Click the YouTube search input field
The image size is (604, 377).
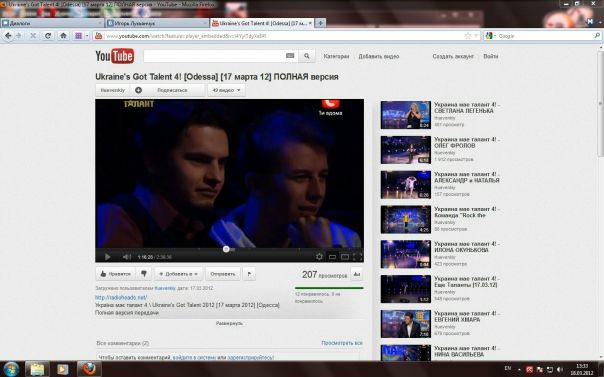pos(213,56)
